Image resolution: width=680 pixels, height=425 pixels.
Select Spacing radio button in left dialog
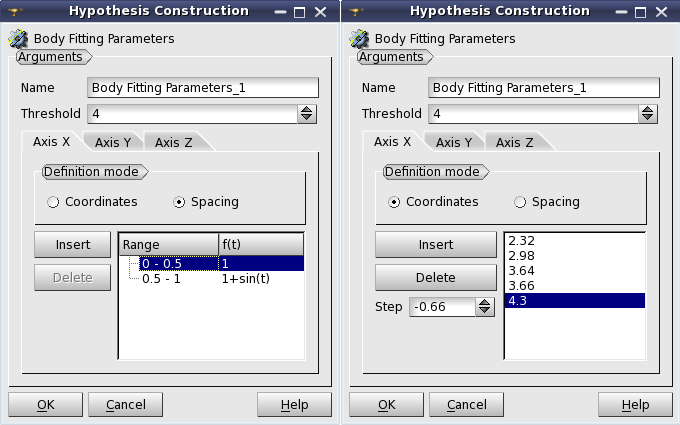(x=179, y=202)
